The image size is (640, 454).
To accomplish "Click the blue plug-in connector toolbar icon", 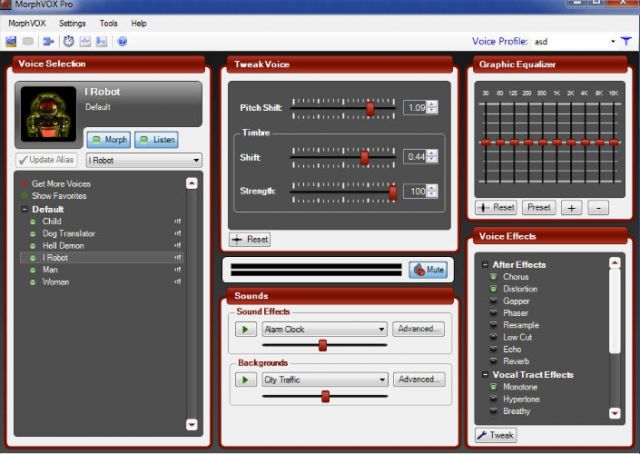I will (49, 41).
